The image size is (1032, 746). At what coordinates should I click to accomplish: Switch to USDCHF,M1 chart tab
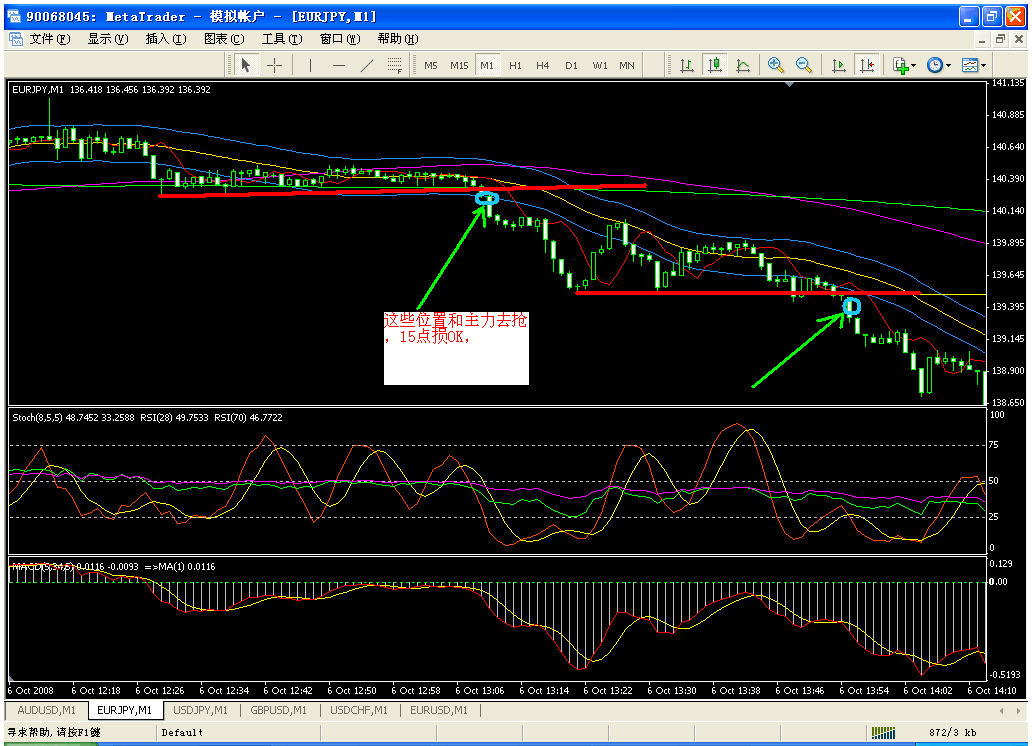point(359,710)
